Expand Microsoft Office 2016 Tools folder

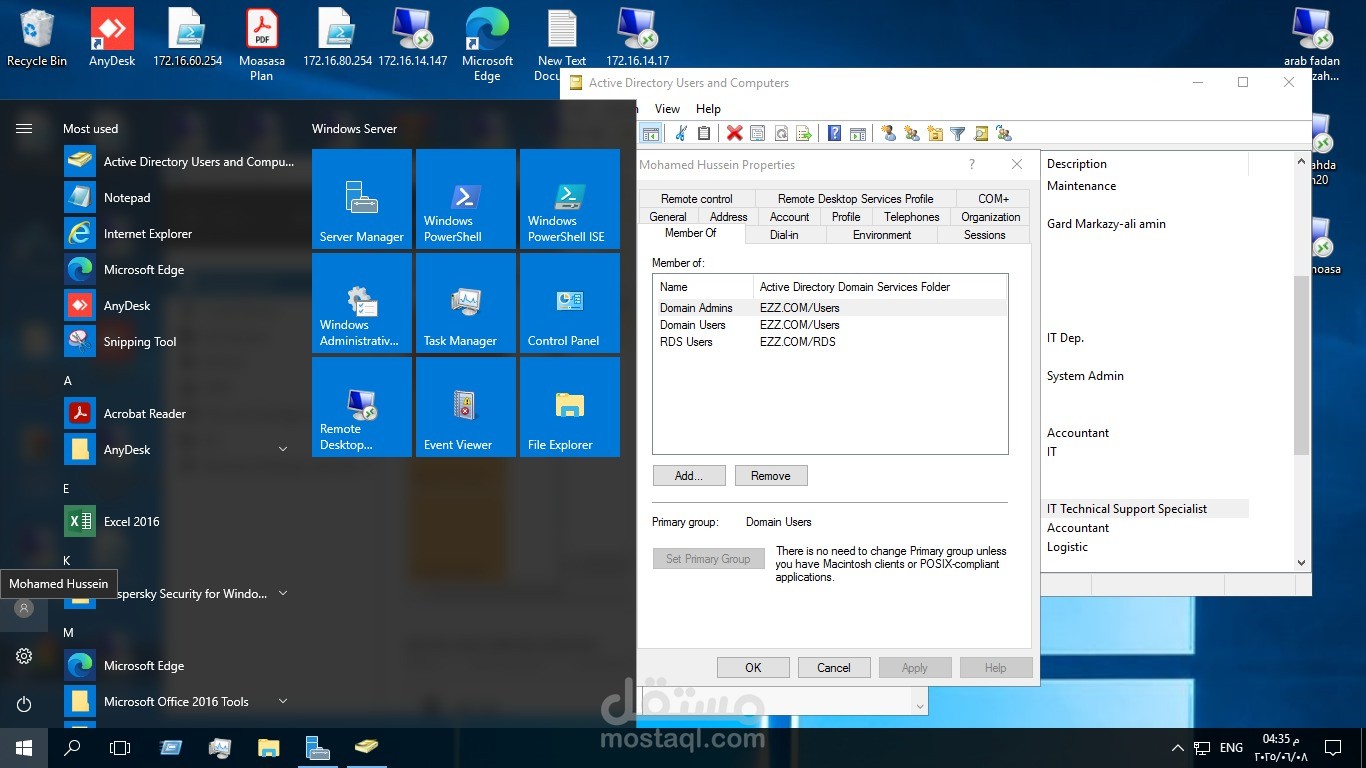pos(283,702)
